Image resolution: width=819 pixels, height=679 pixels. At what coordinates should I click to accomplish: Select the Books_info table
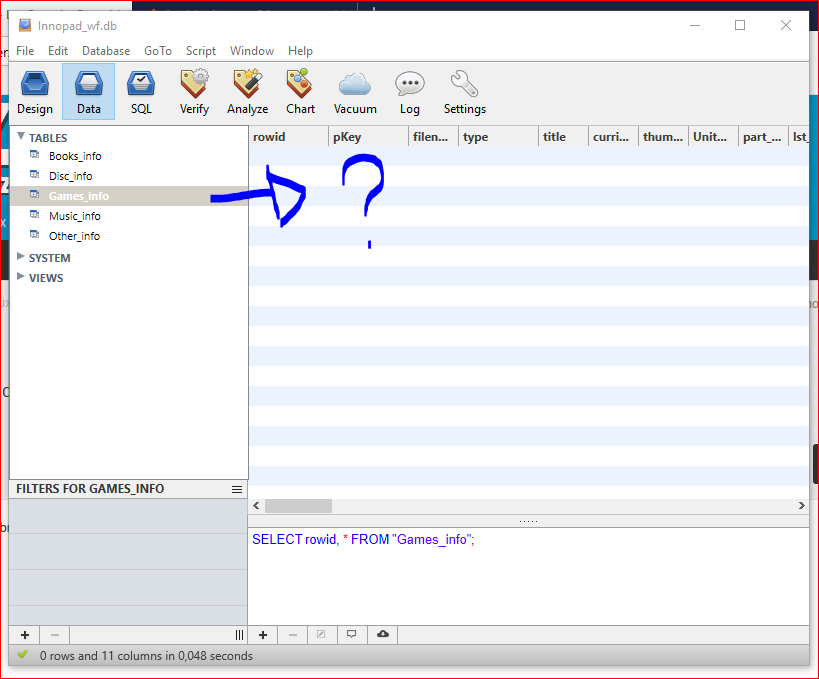coord(74,156)
